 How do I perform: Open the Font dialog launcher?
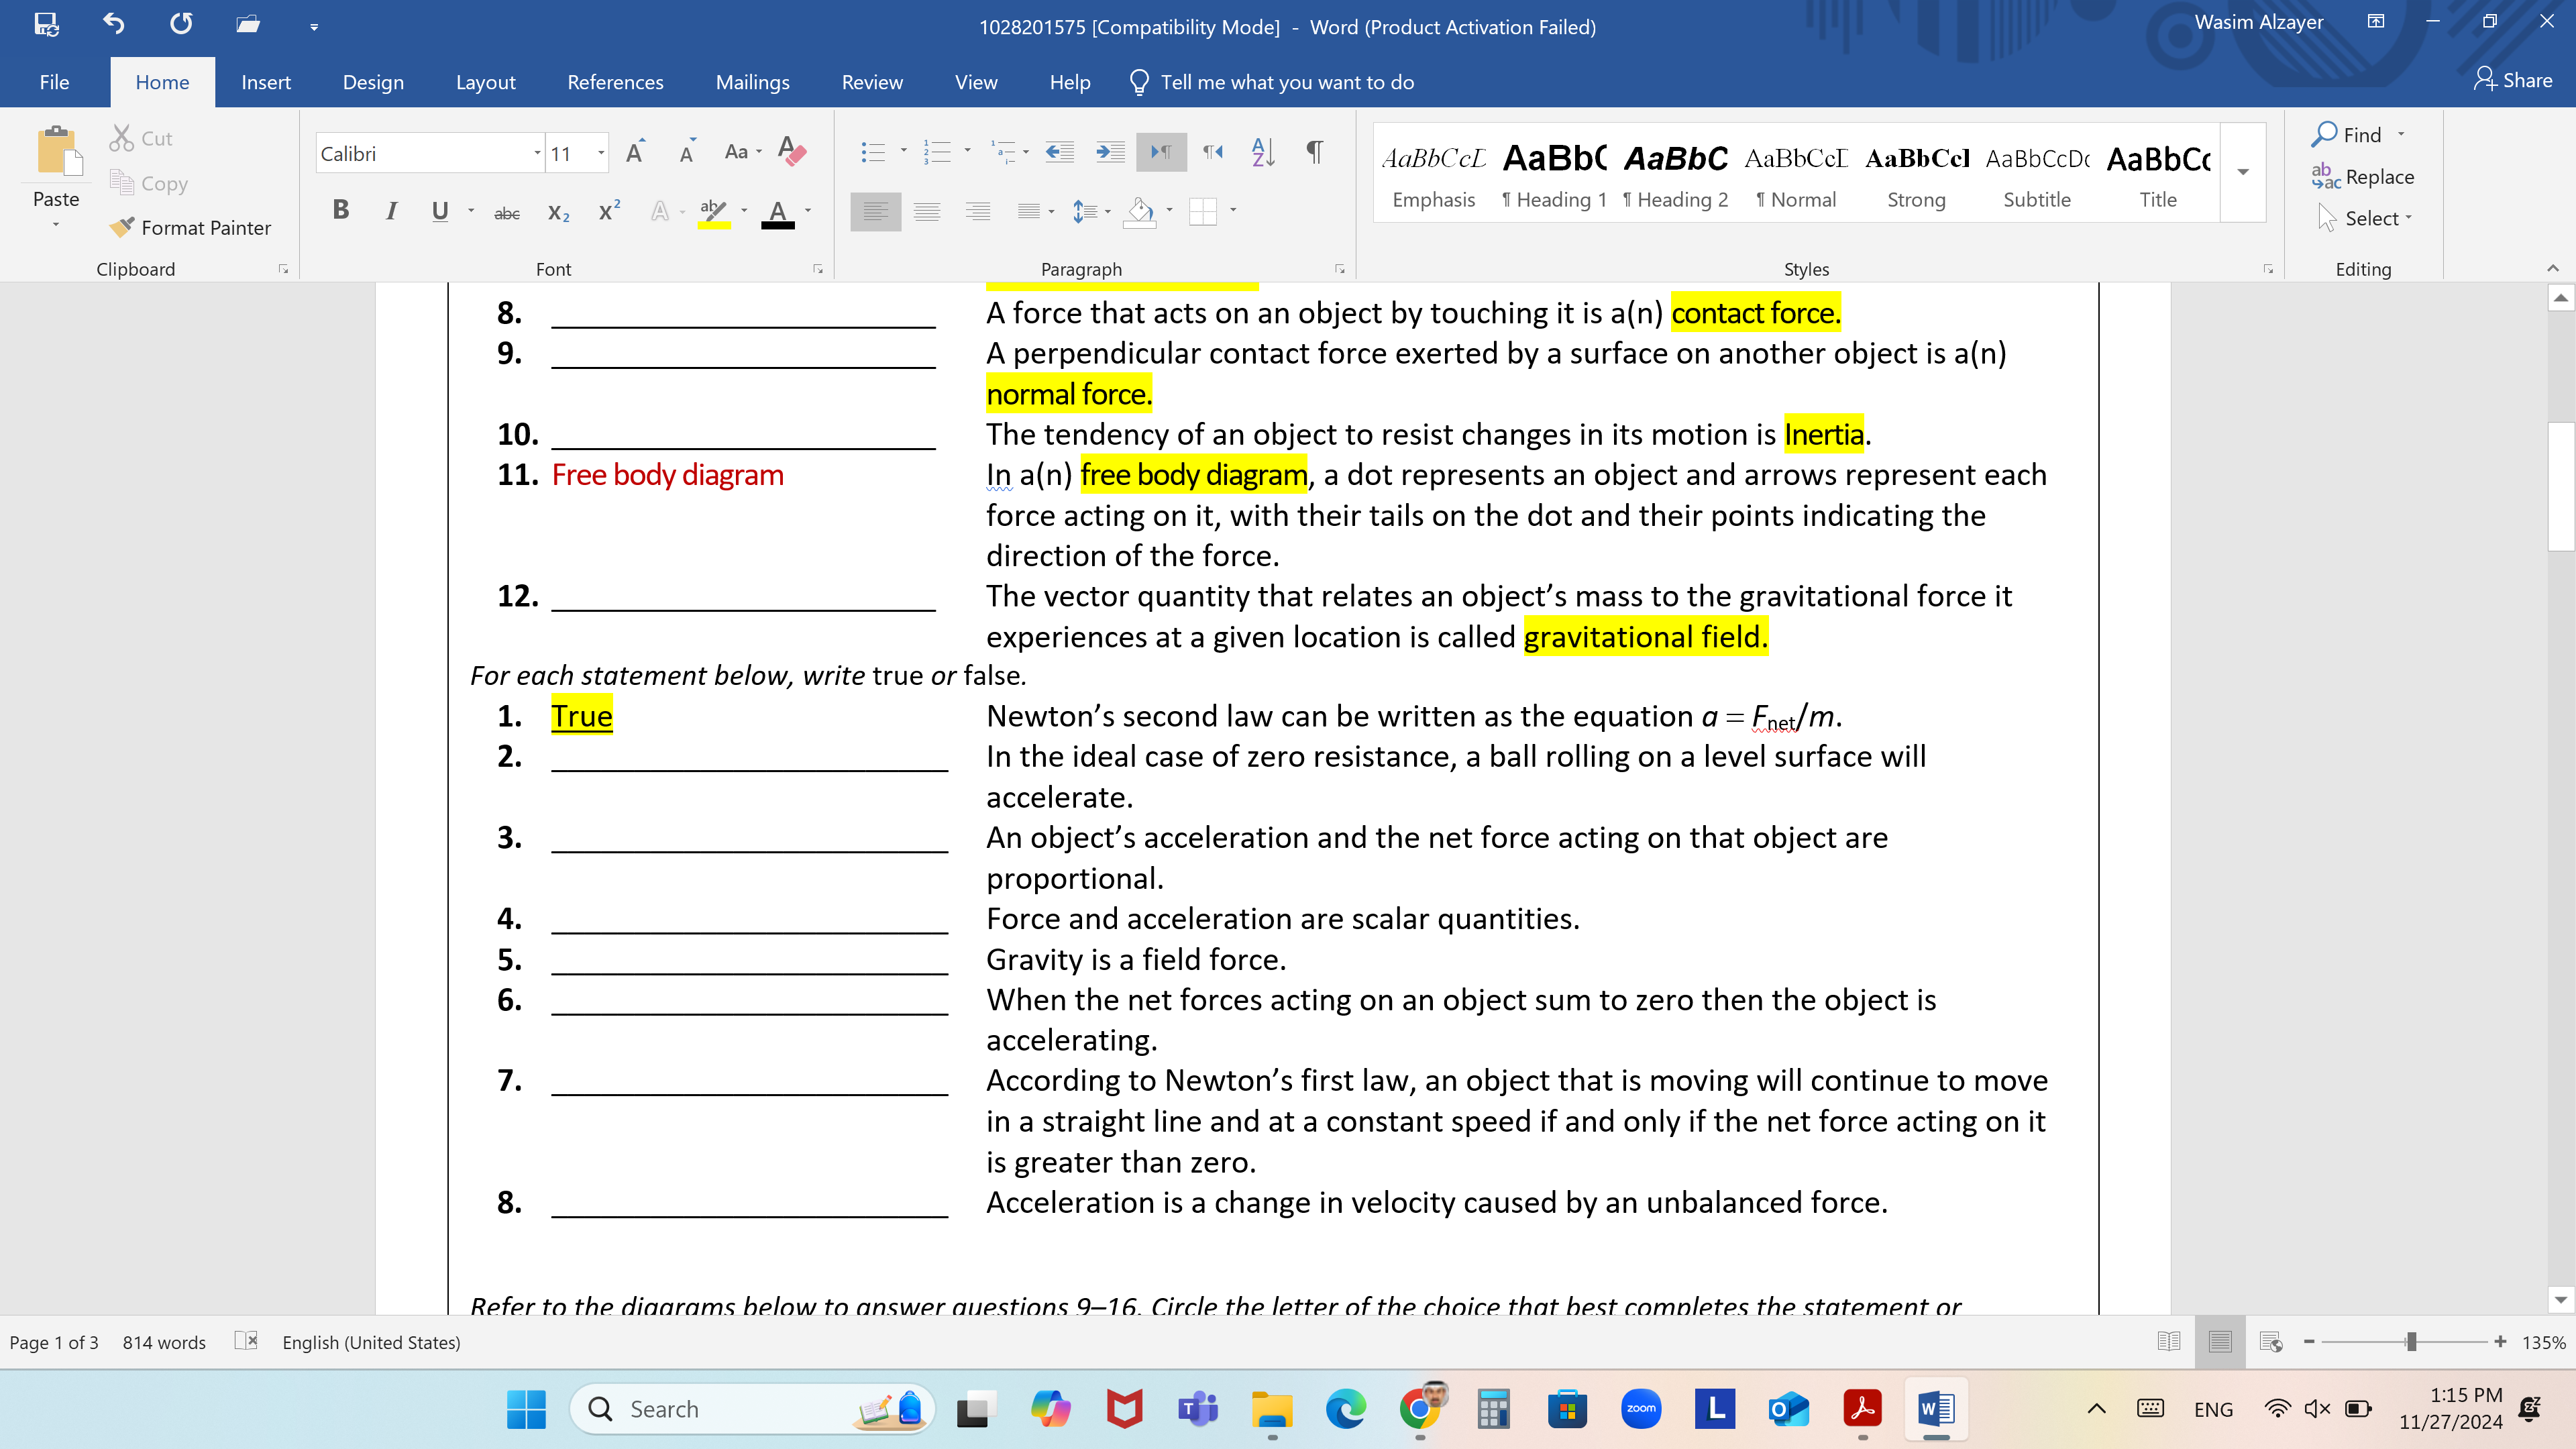818,269
